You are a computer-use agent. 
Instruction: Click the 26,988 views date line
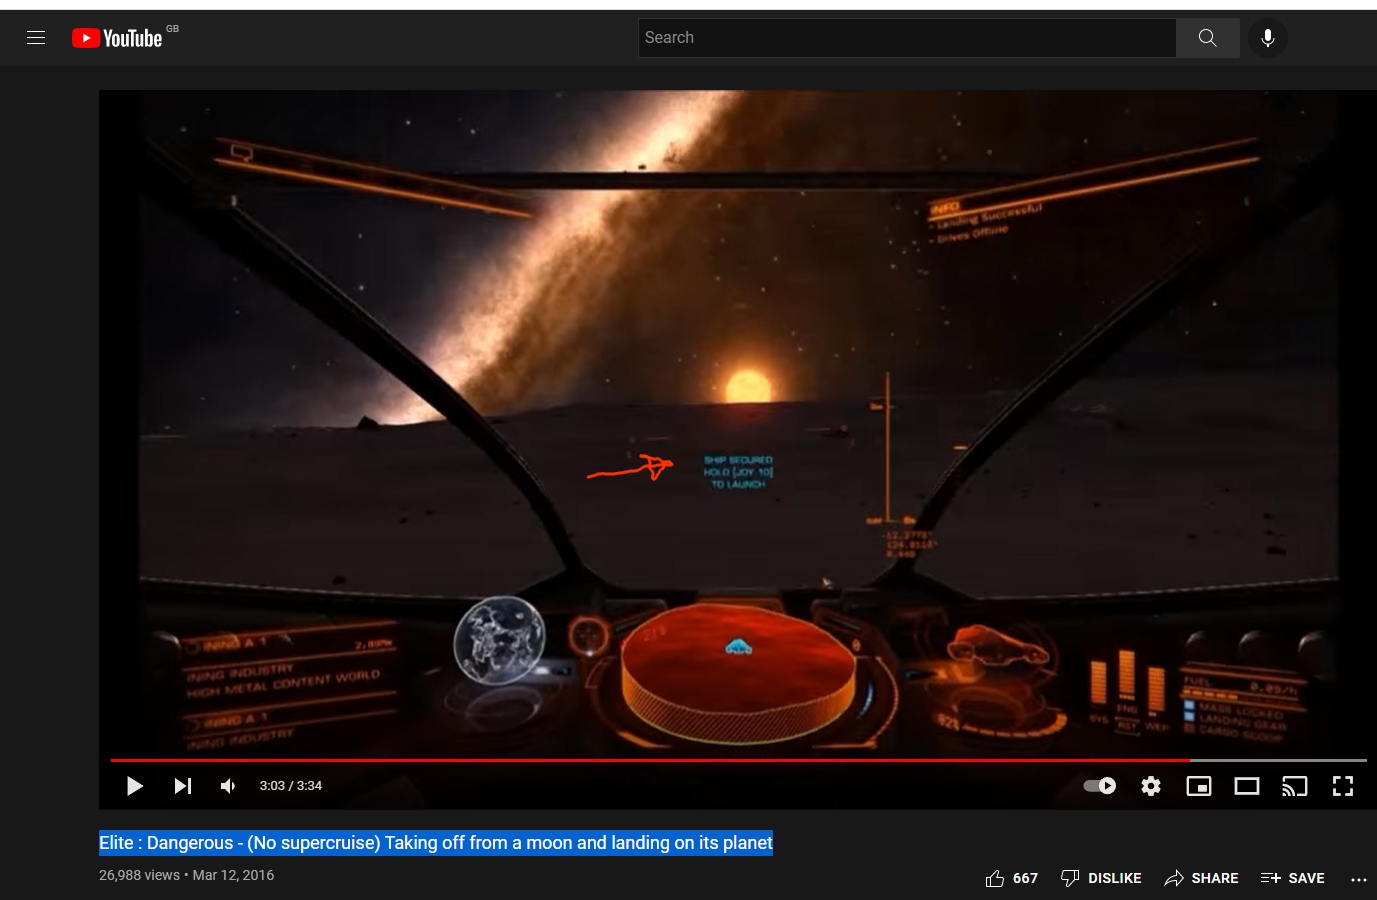[x=186, y=875]
